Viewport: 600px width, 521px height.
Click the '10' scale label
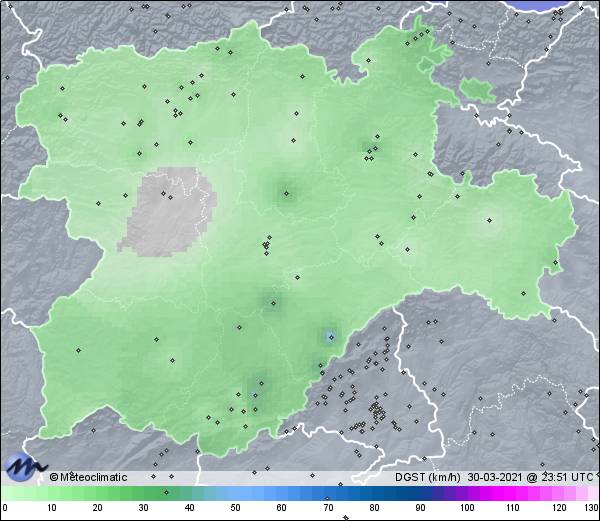(x=52, y=508)
